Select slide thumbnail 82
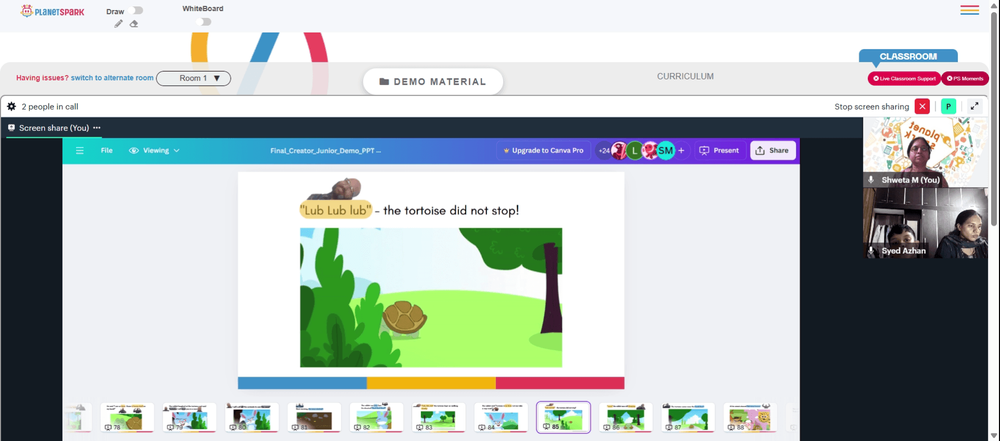The image size is (1000, 441). (x=376, y=417)
